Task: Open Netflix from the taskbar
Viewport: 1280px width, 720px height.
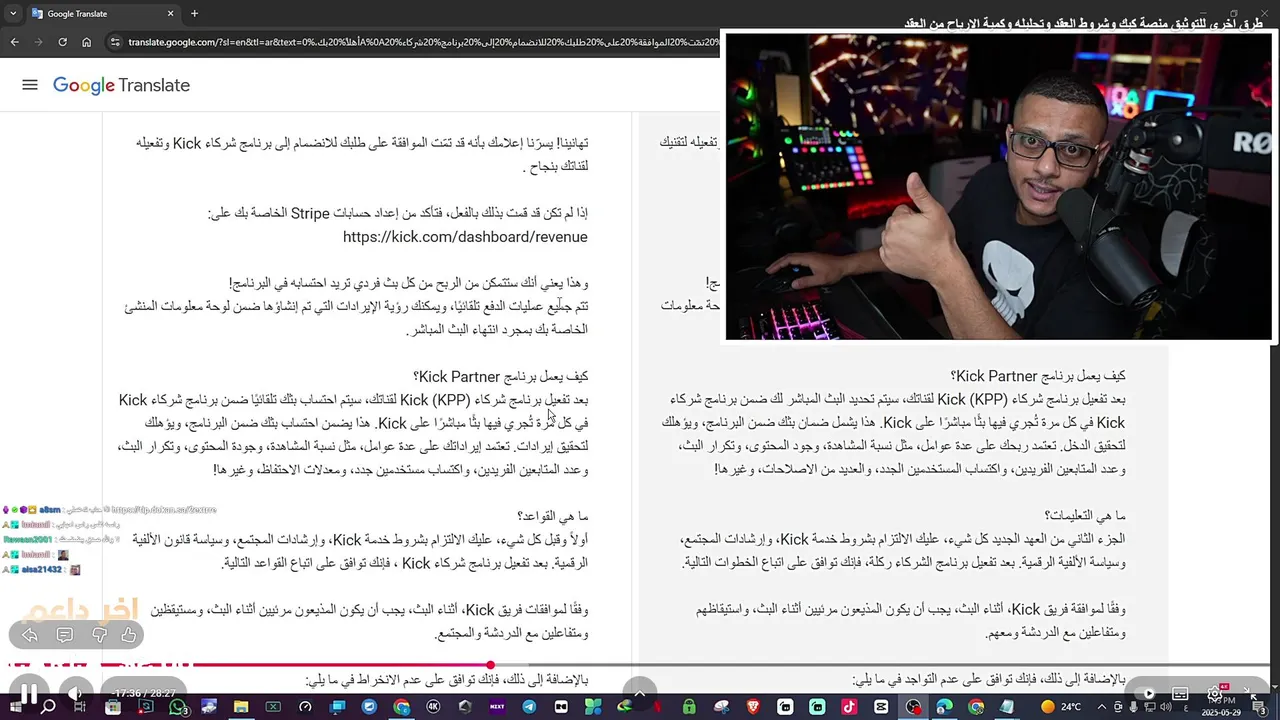Action: 657,707
